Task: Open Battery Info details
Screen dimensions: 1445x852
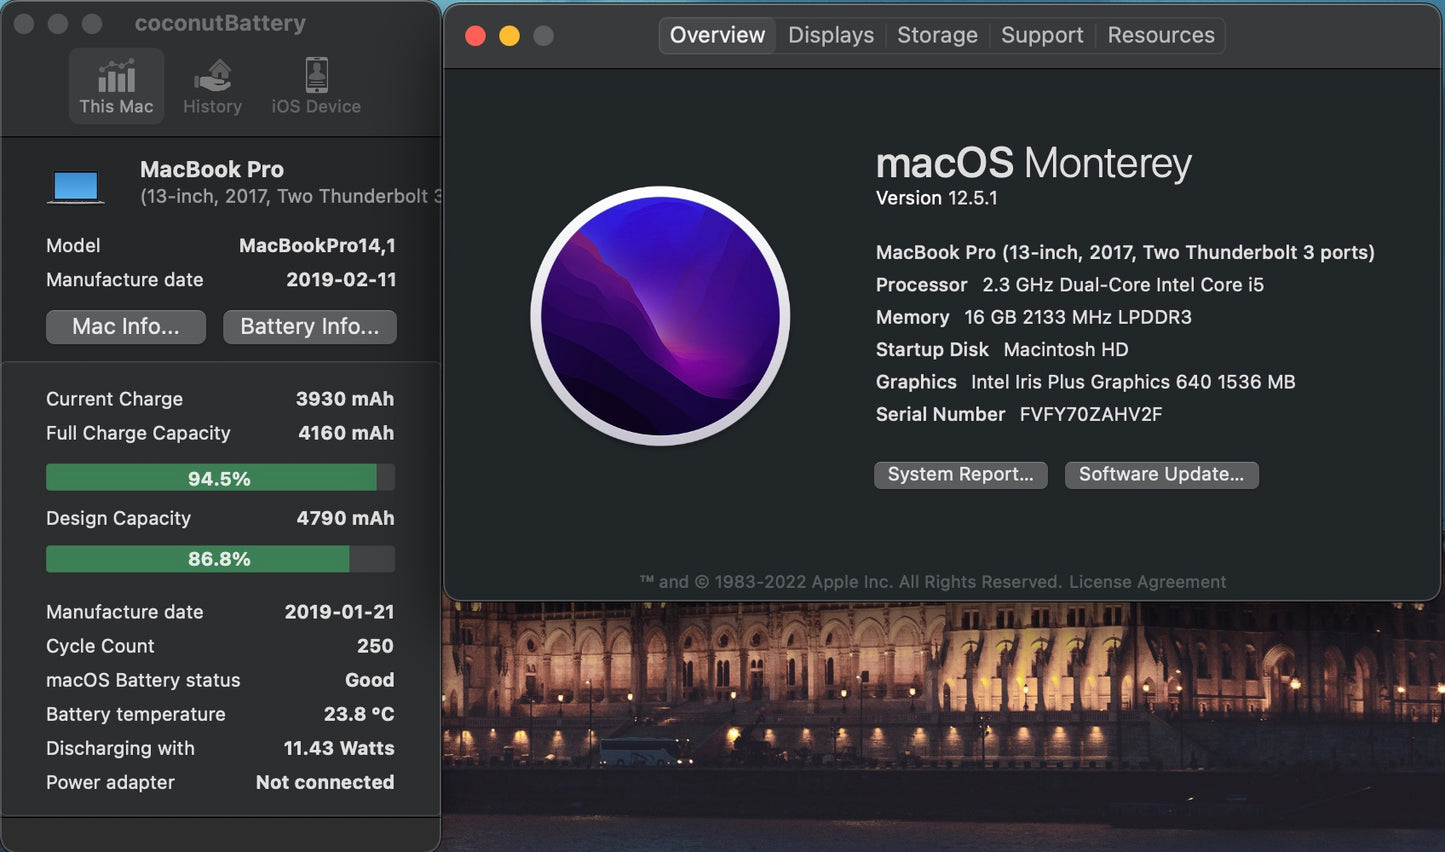Action: click(309, 326)
